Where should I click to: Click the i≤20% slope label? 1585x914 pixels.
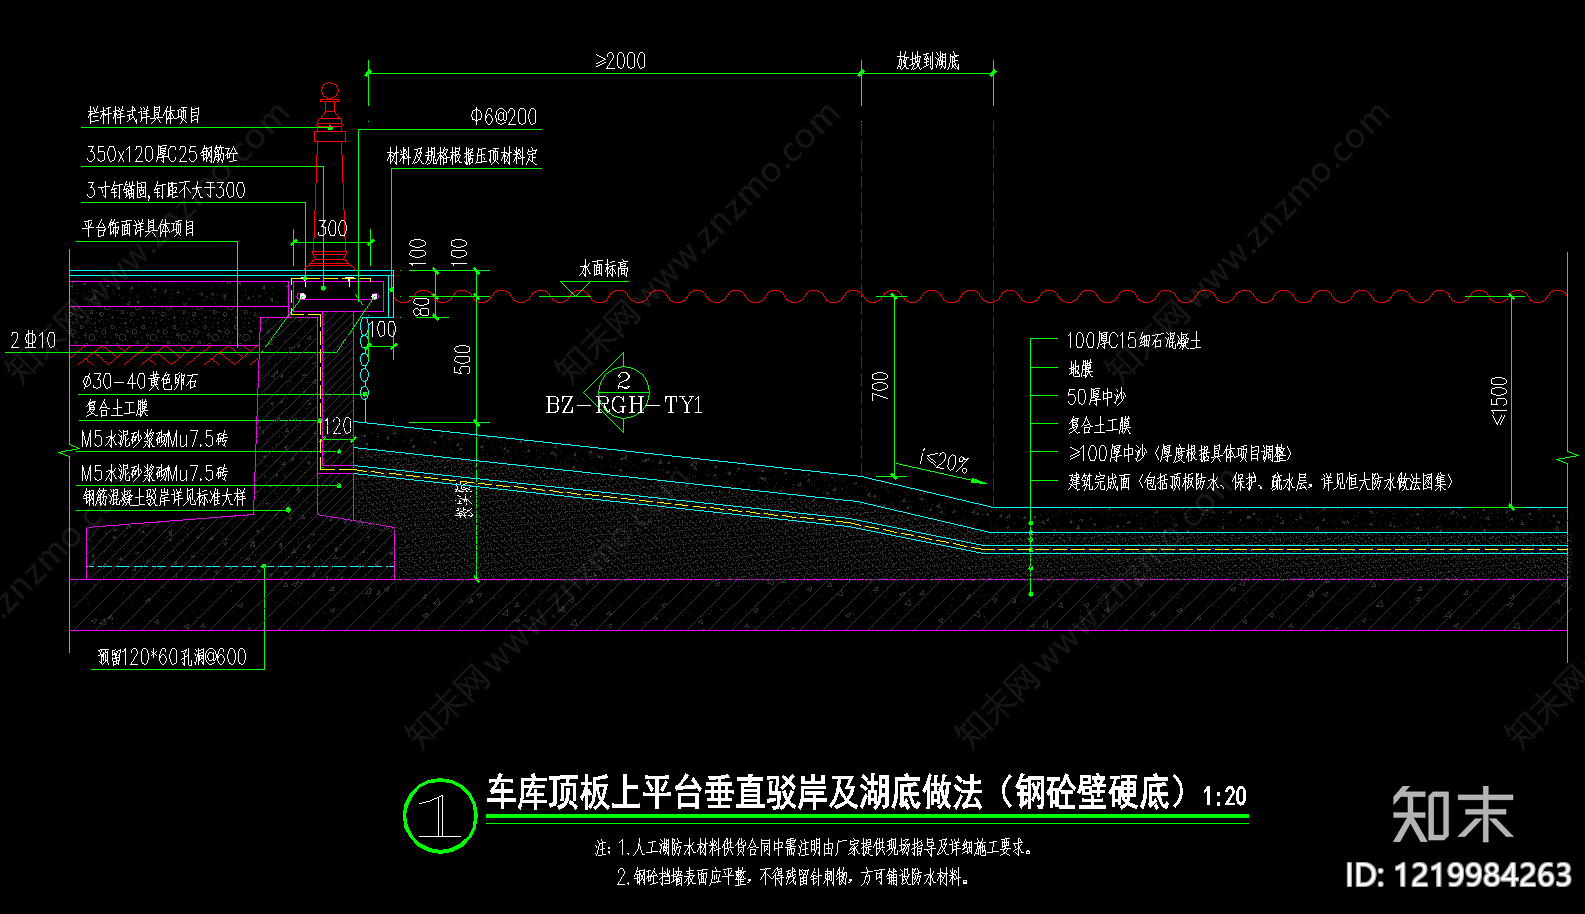pyautogui.click(x=944, y=462)
